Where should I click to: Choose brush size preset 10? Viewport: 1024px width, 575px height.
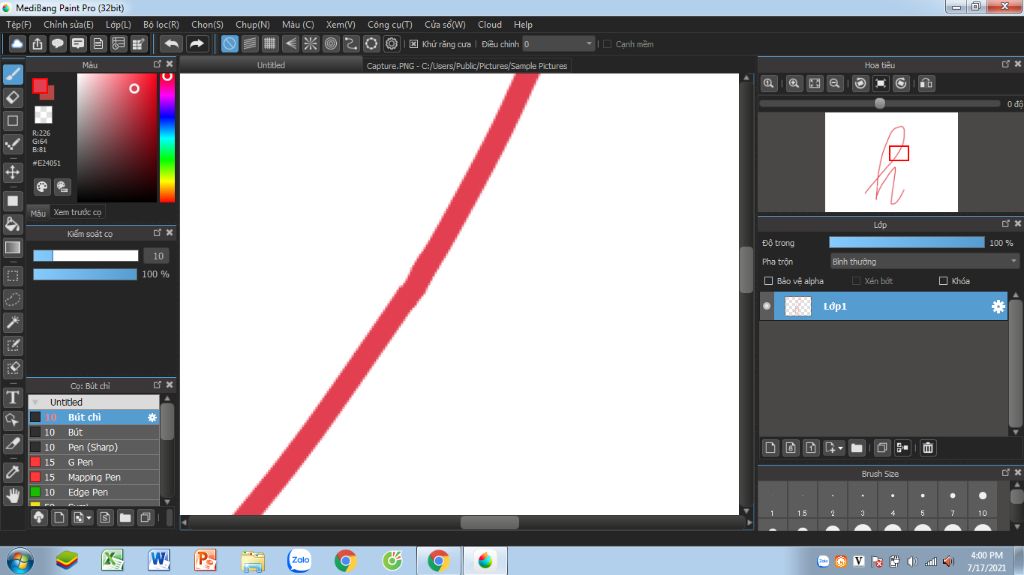point(982,501)
